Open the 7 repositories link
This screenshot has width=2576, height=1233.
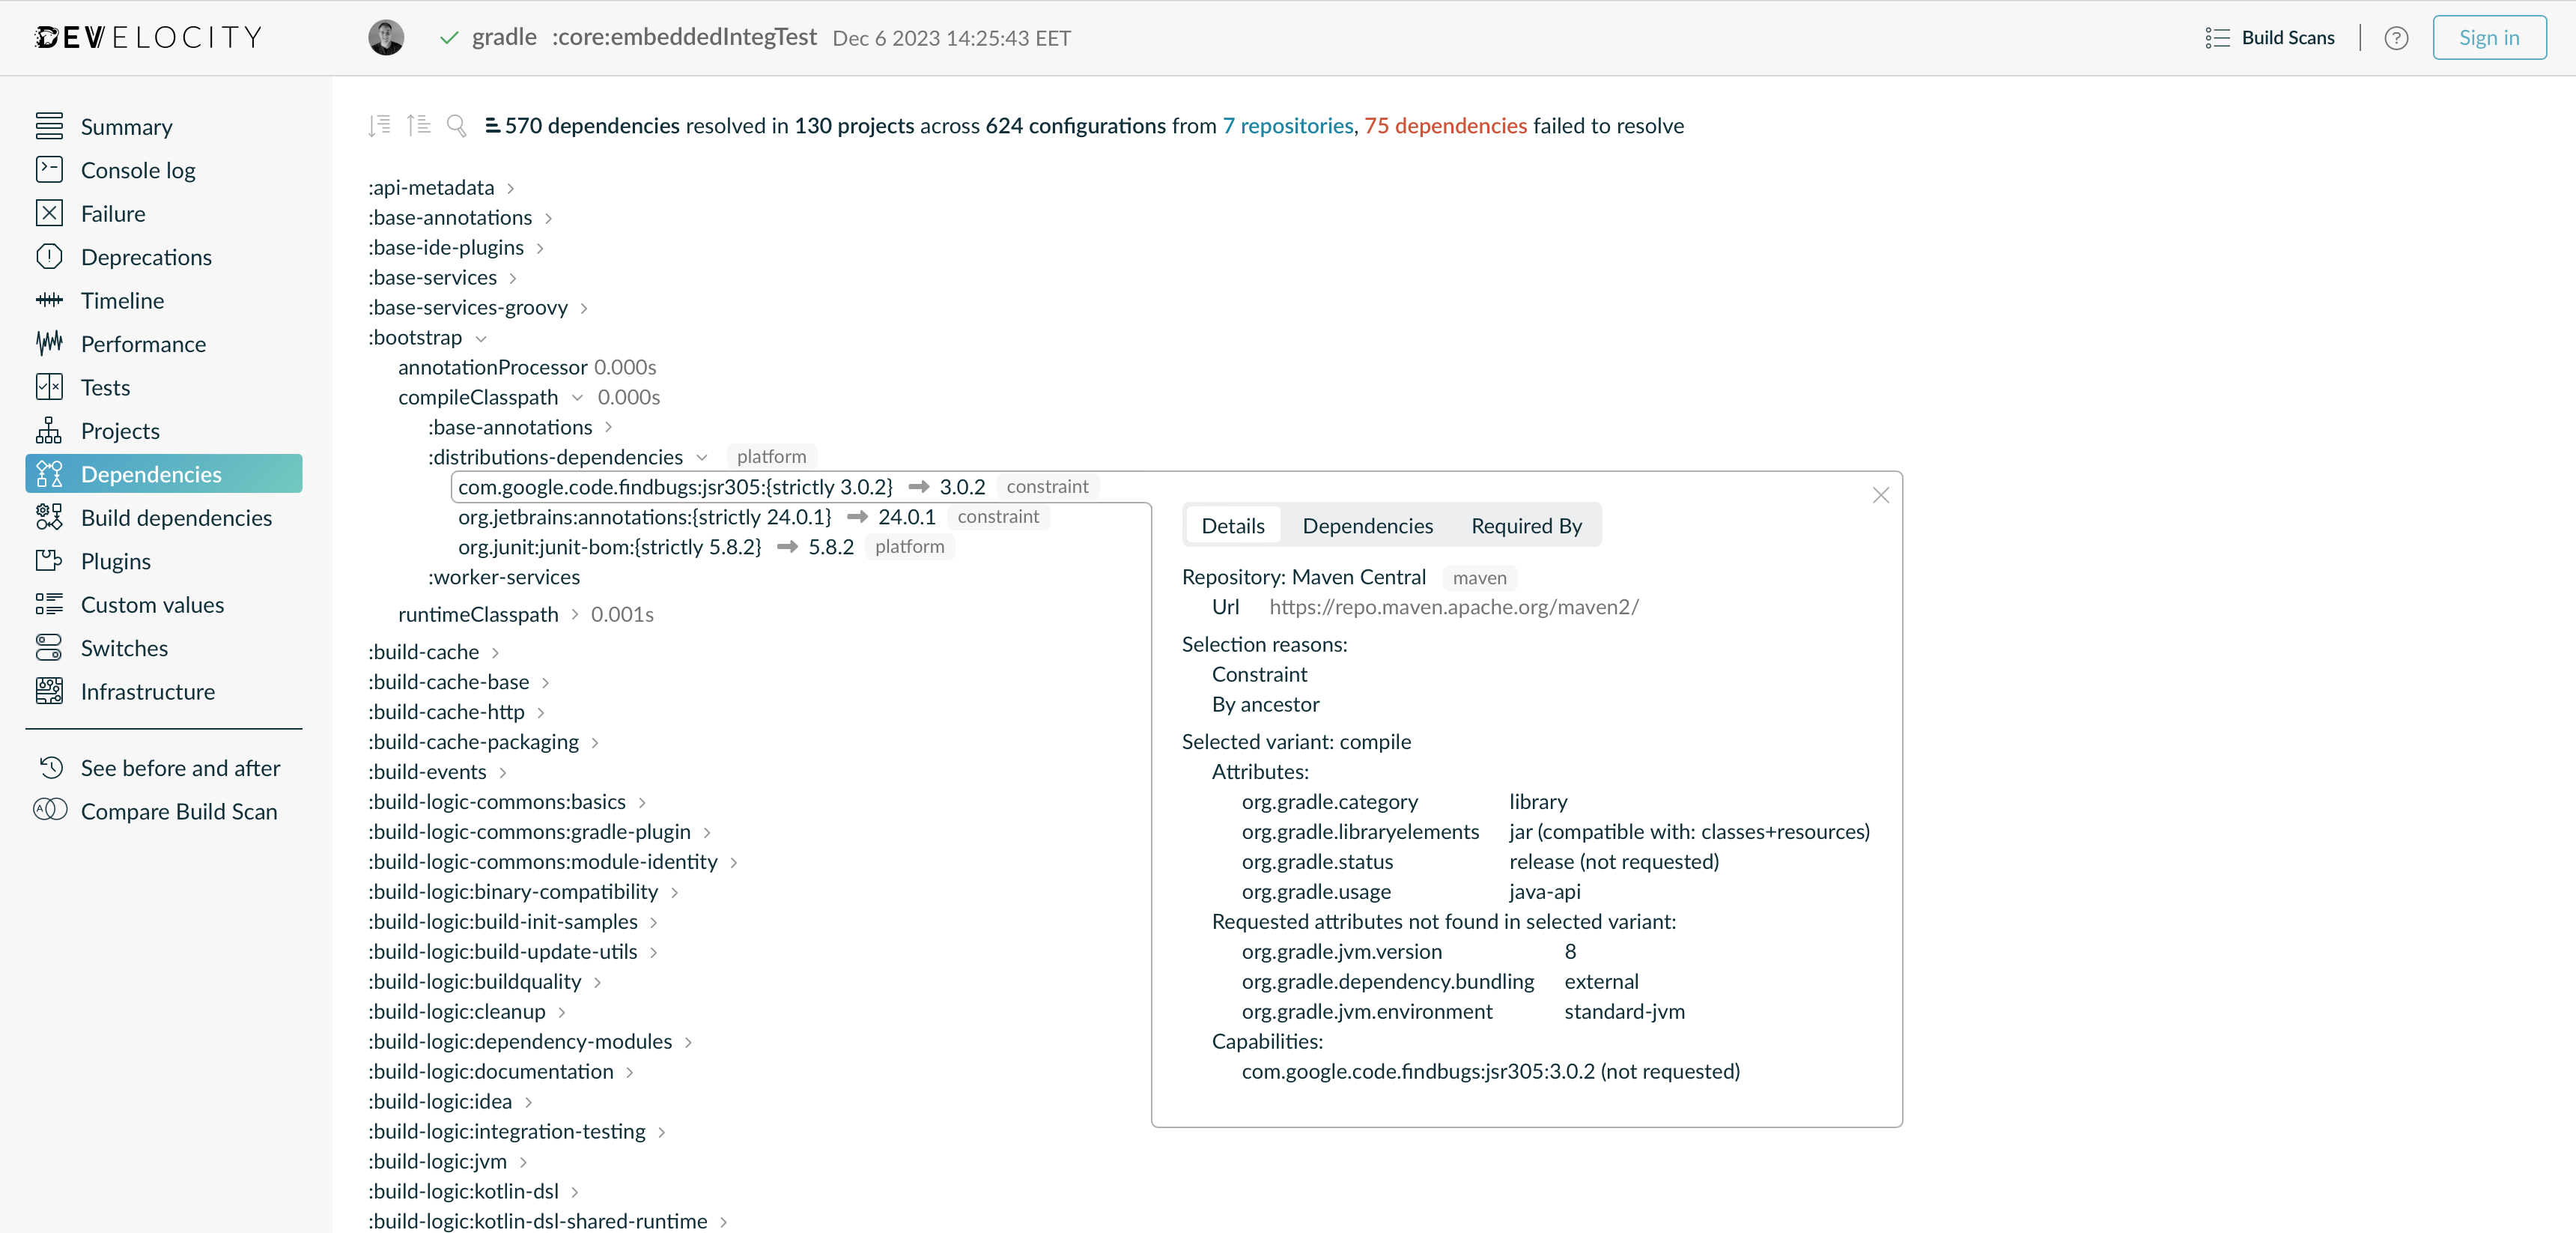1287,126
